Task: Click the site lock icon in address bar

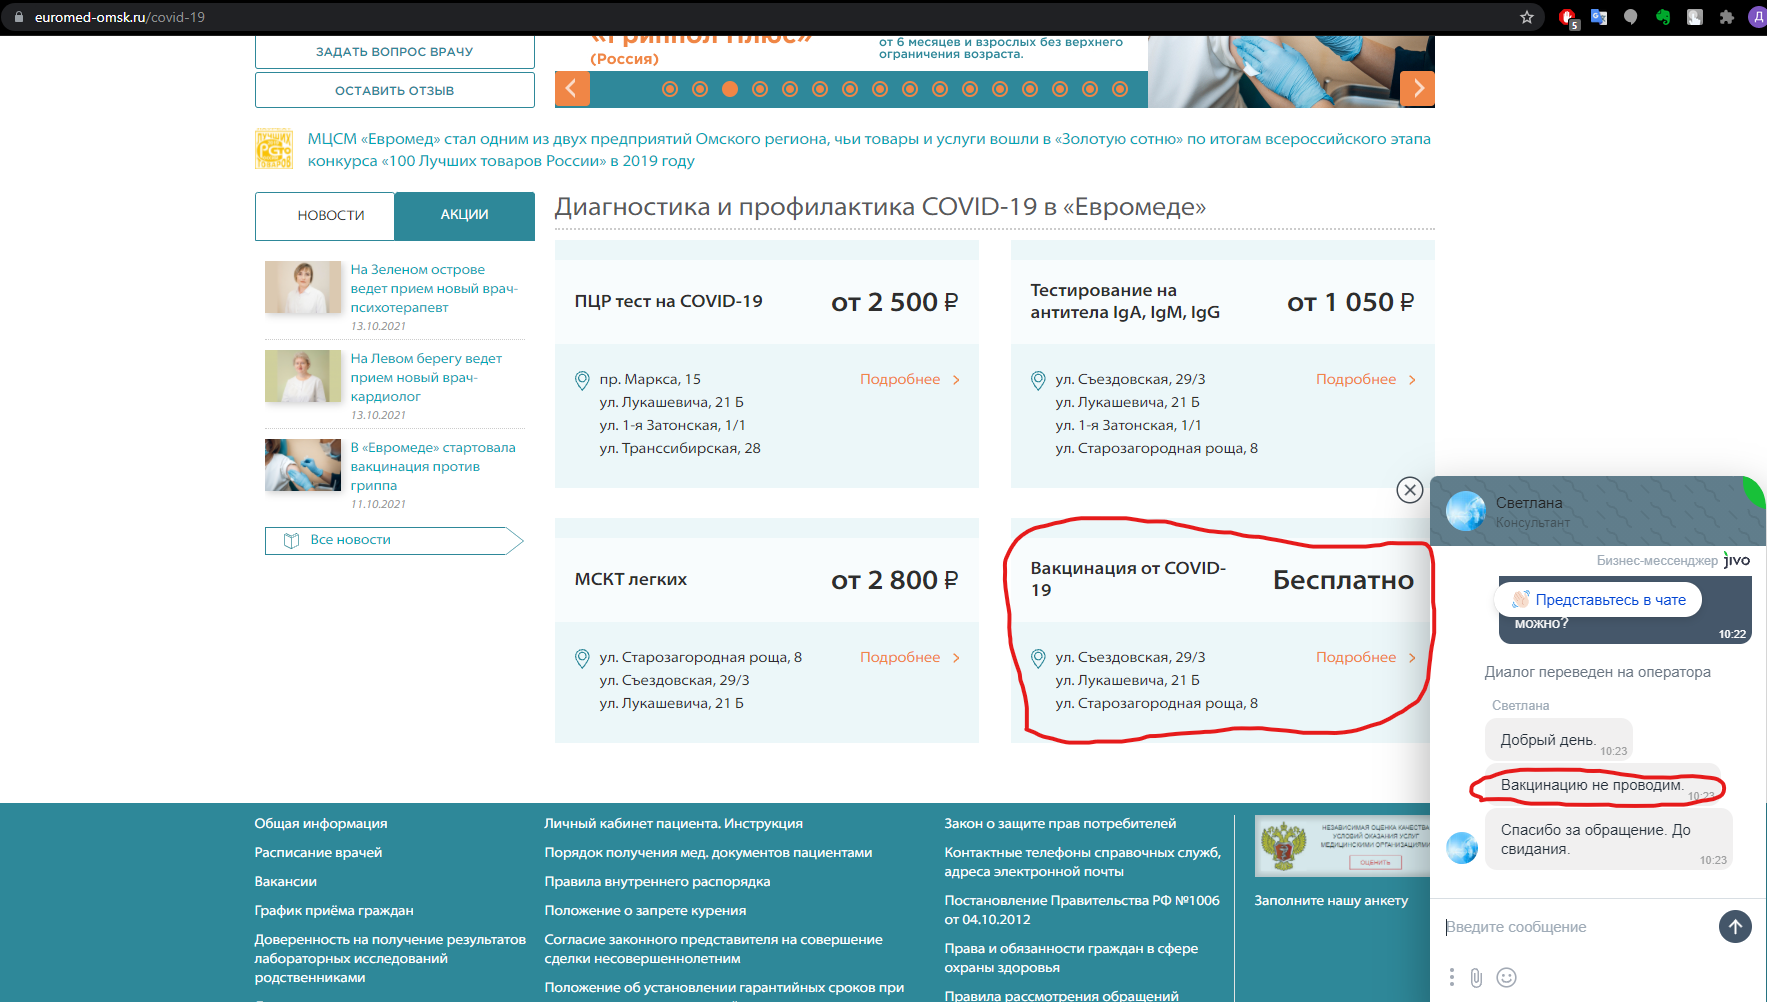Action: pyautogui.click(x=18, y=17)
